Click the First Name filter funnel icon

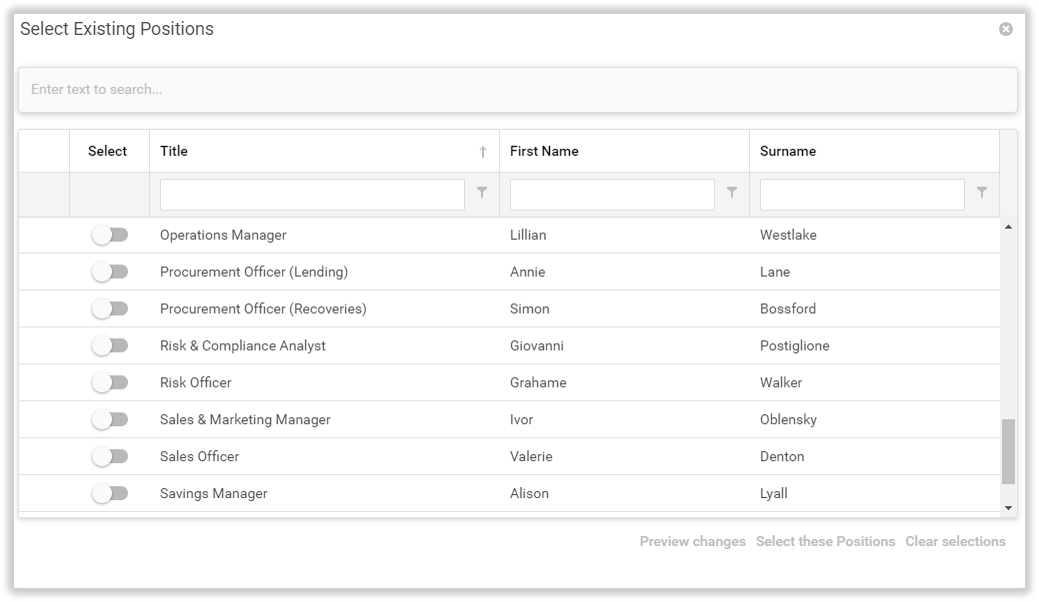732,193
